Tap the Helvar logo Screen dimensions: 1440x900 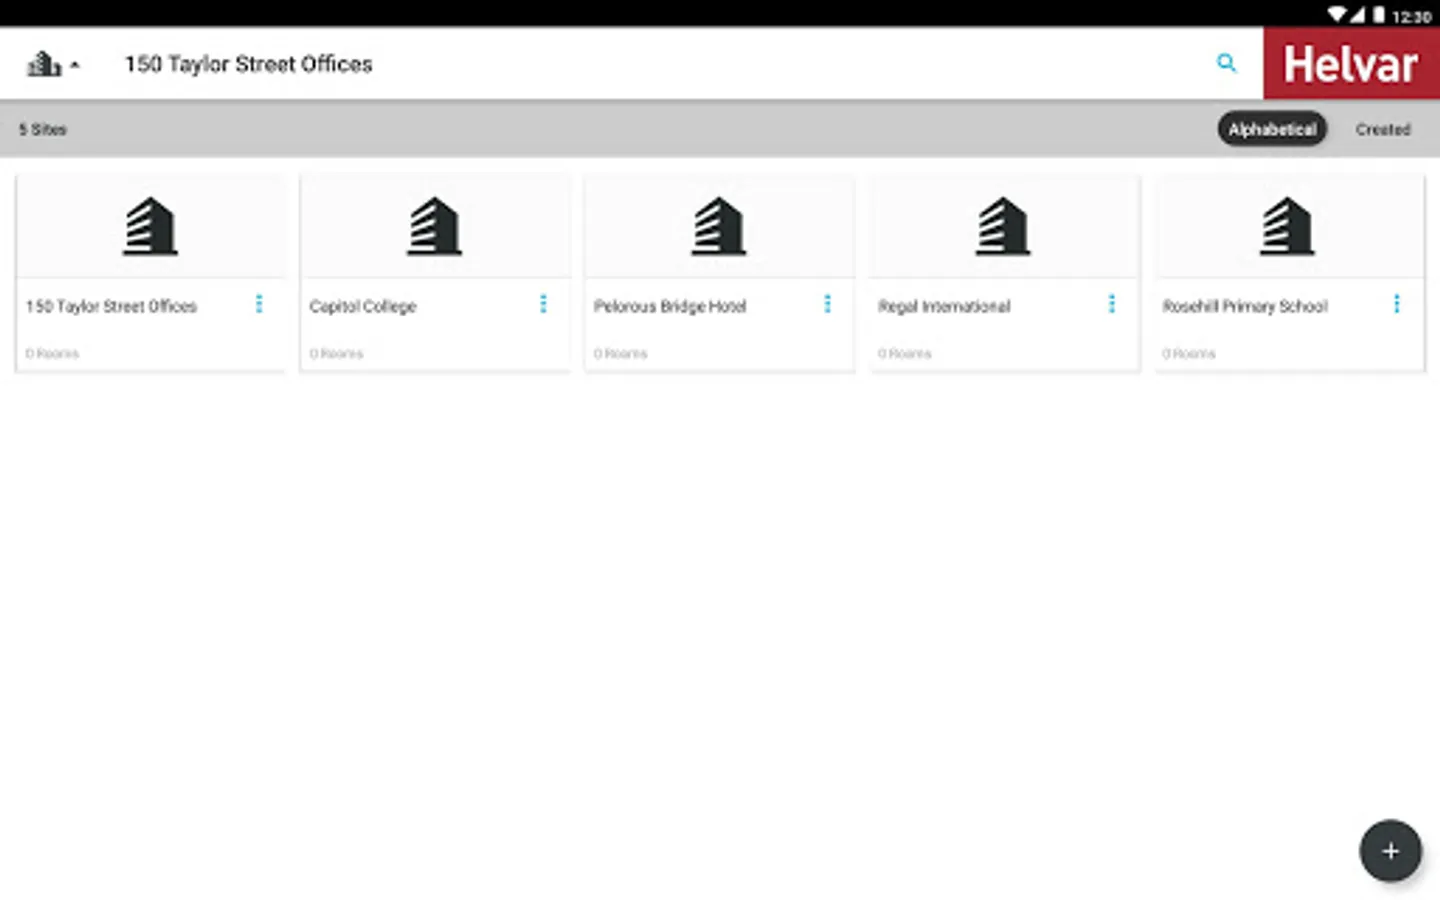[1351, 64]
